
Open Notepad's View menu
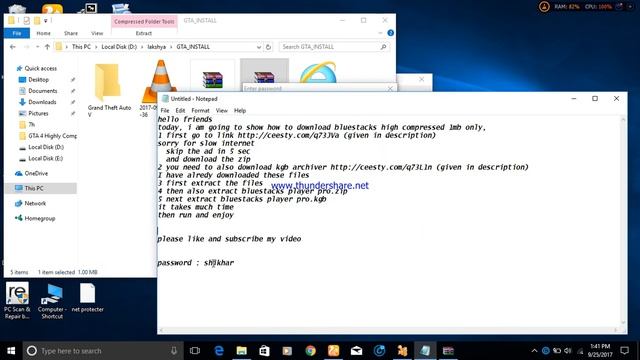222,111
